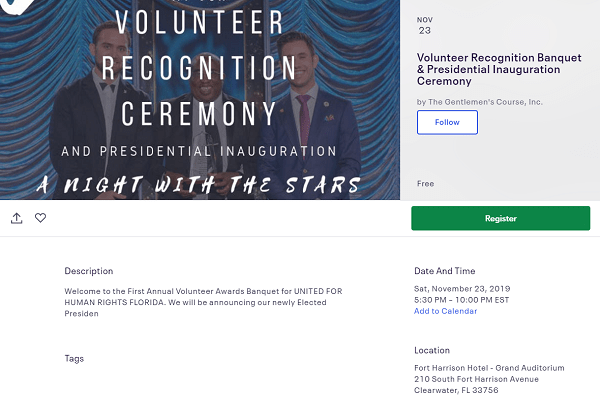Screen dimensions: 600x397
Task: Click the white logo above the banner
Action: (x=17, y=7)
